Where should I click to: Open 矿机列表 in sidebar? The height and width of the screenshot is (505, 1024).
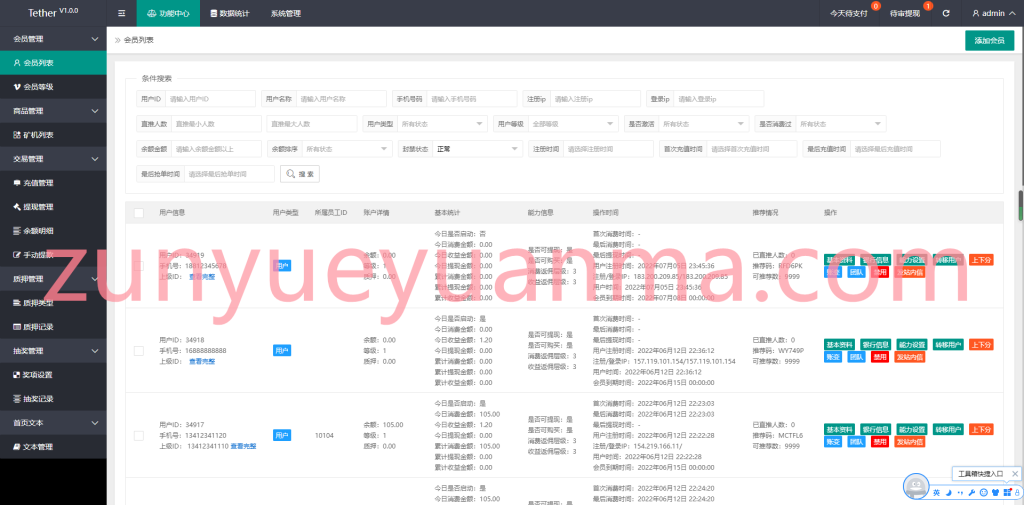pos(53,135)
